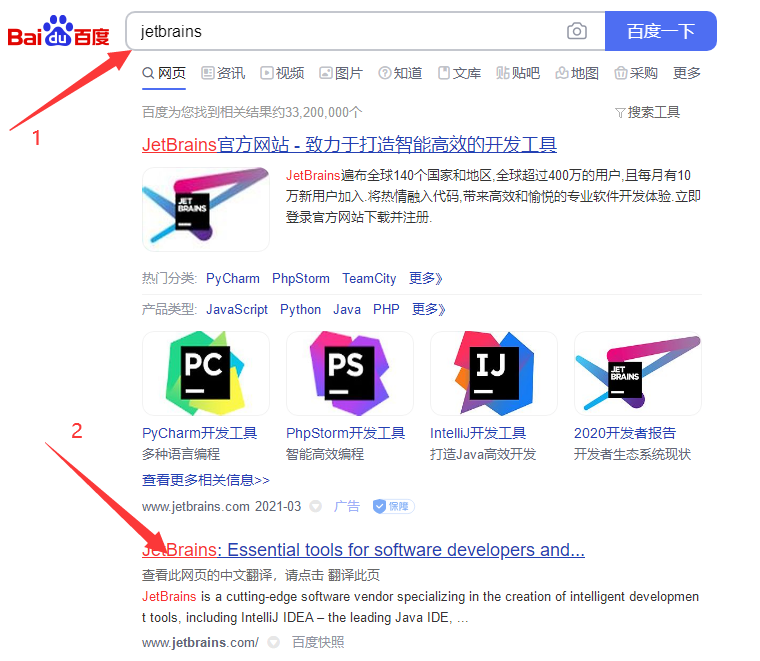
Task: Click 查看更多相关信息>> link
Action: pos(206,480)
